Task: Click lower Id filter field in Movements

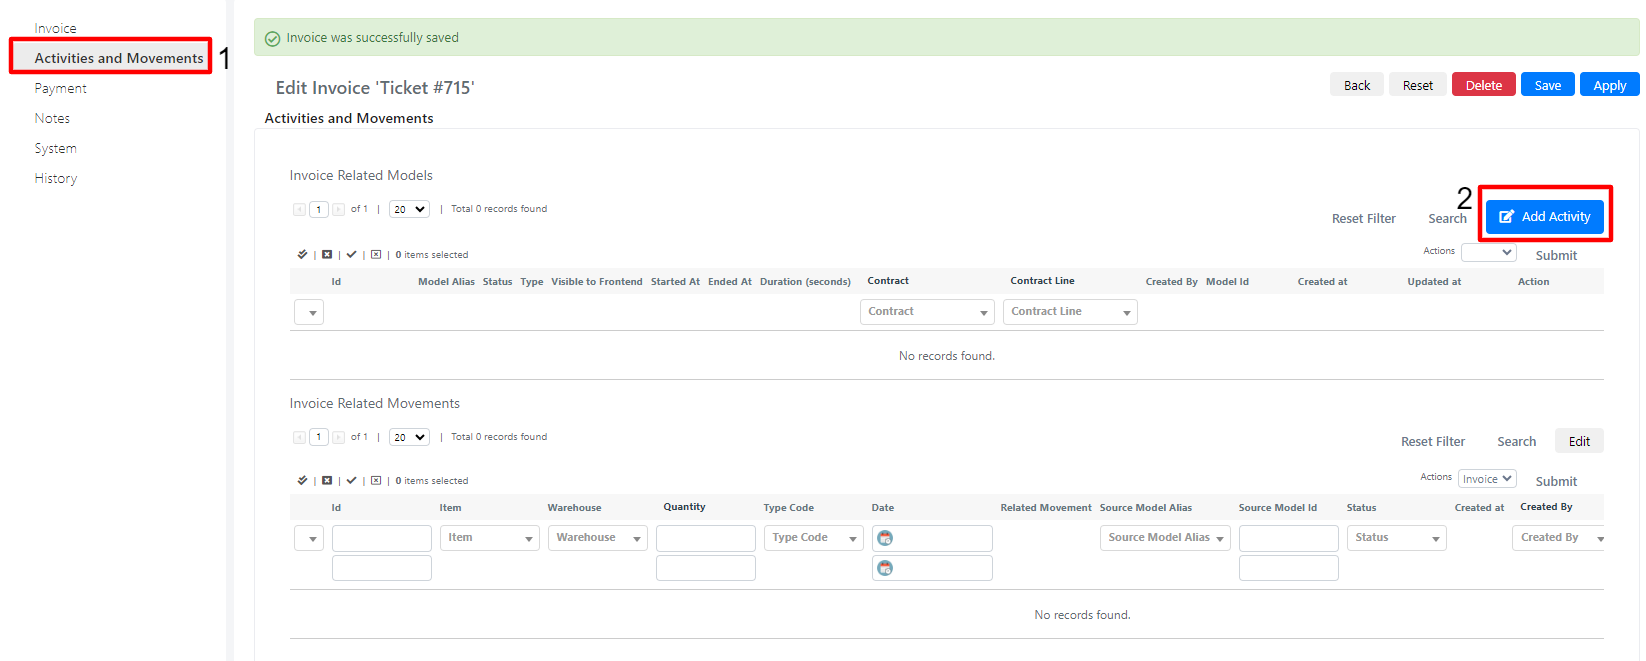Action: [382, 568]
